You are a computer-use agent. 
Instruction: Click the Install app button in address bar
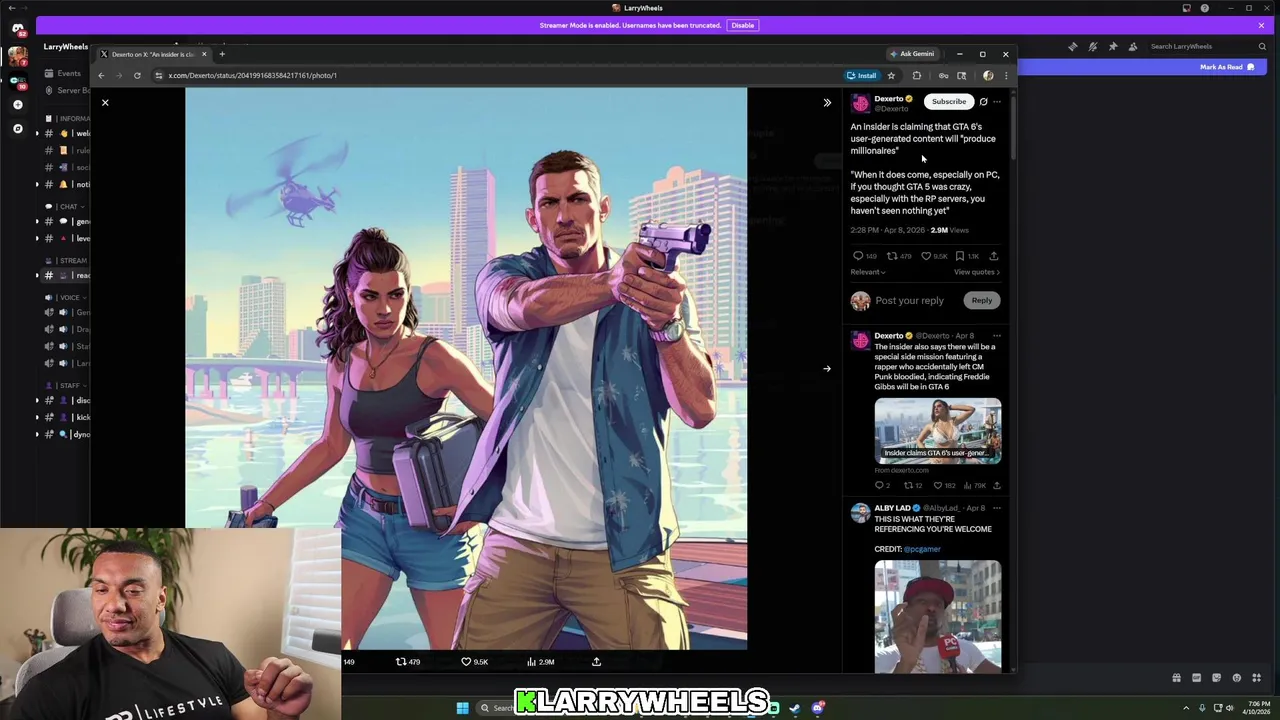point(862,75)
